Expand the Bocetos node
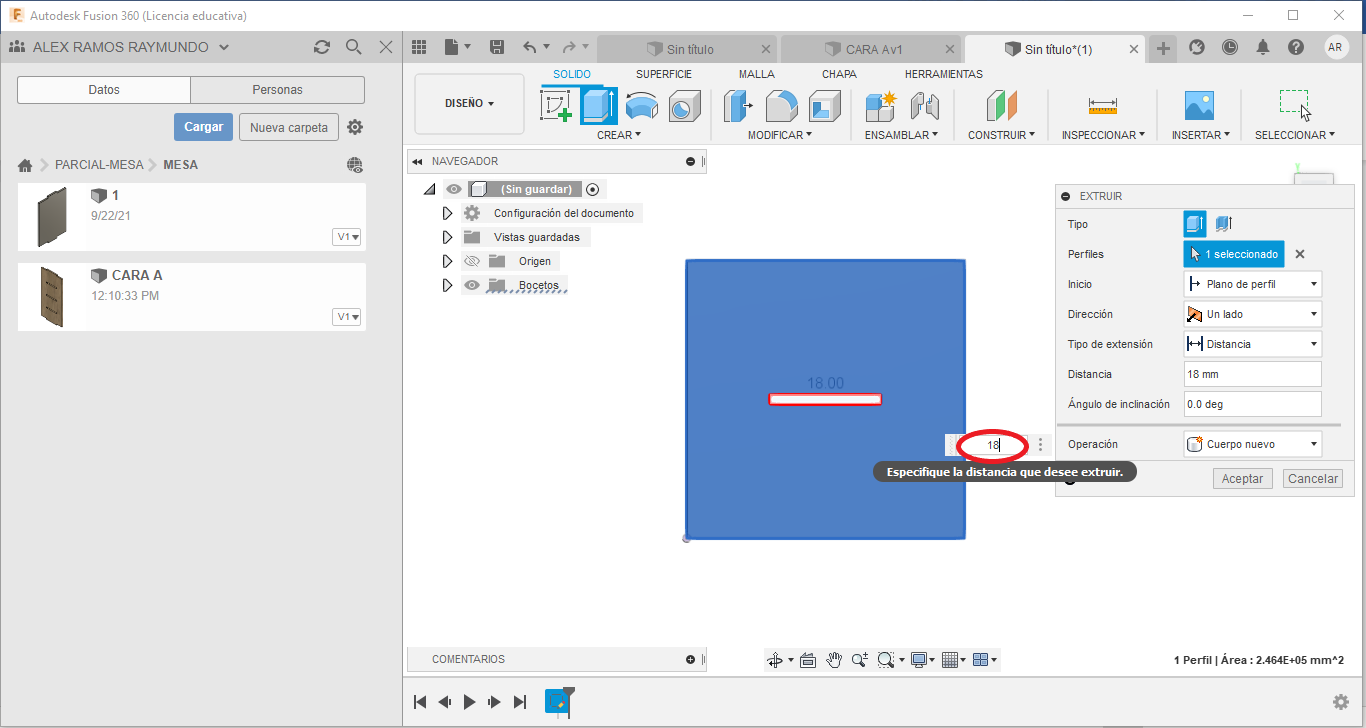The width and height of the screenshot is (1366, 728). [447, 285]
